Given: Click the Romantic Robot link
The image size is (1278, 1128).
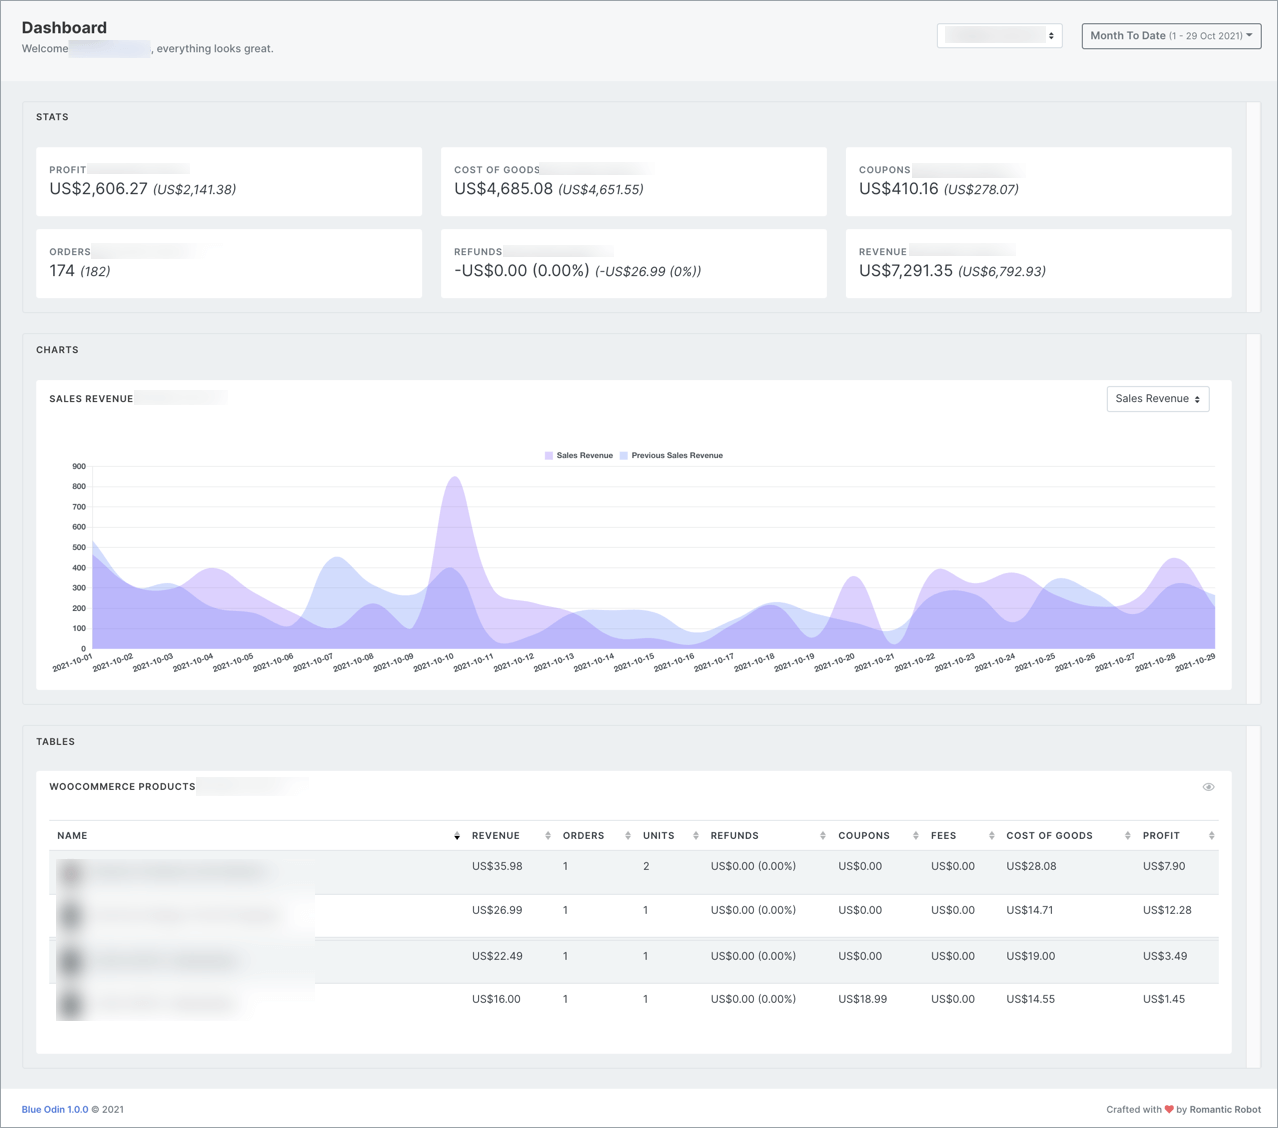Looking at the screenshot, I should 1224,1109.
